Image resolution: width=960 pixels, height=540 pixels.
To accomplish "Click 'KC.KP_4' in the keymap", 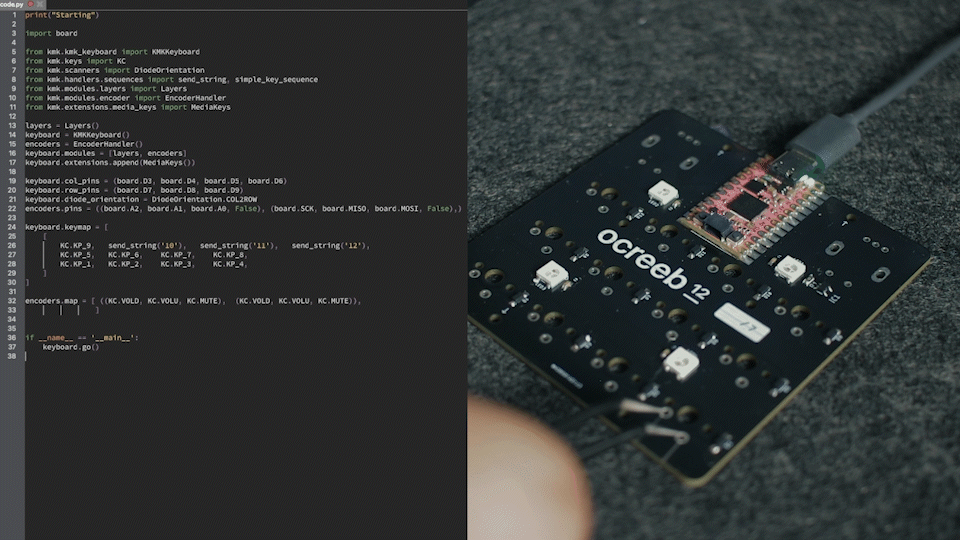I will [228, 264].
